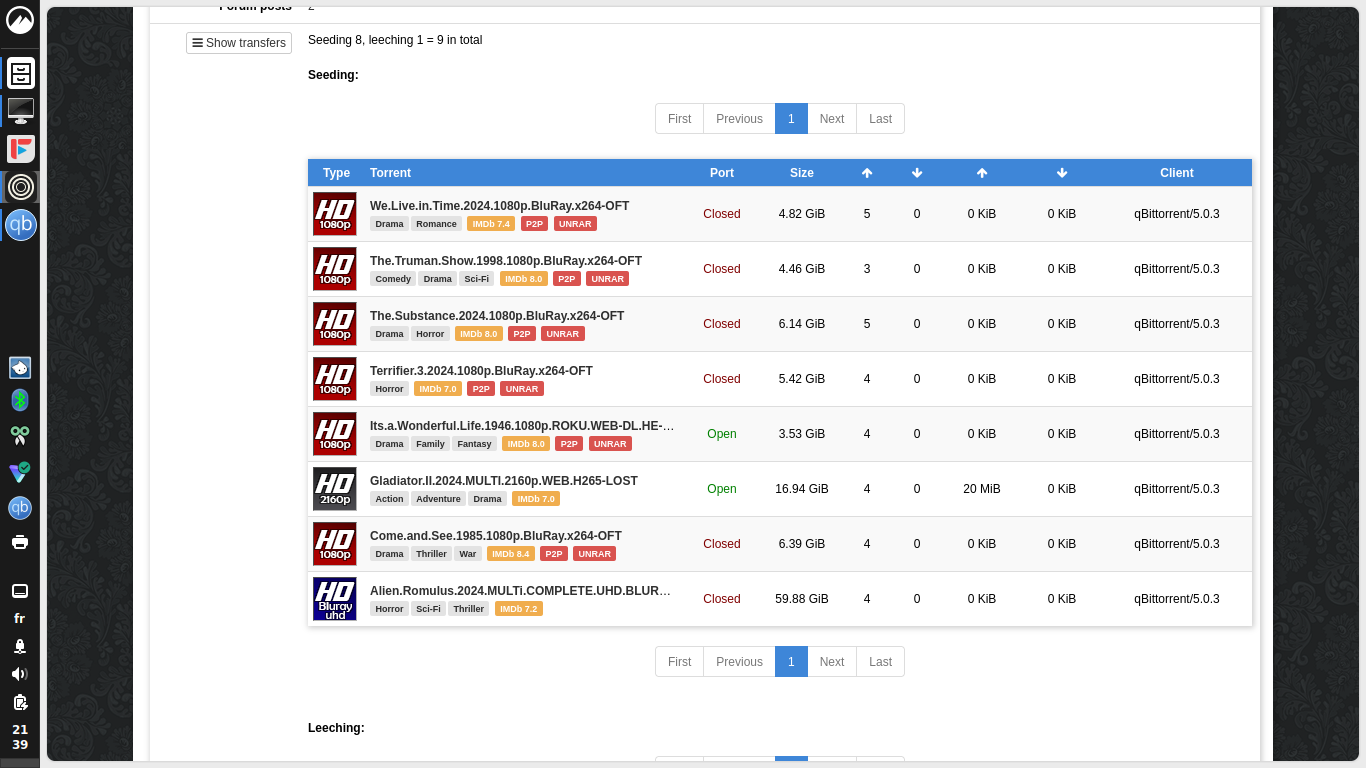Toggle the Show transfers button
Viewport: 1366px width, 768px height.
pyautogui.click(x=239, y=43)
